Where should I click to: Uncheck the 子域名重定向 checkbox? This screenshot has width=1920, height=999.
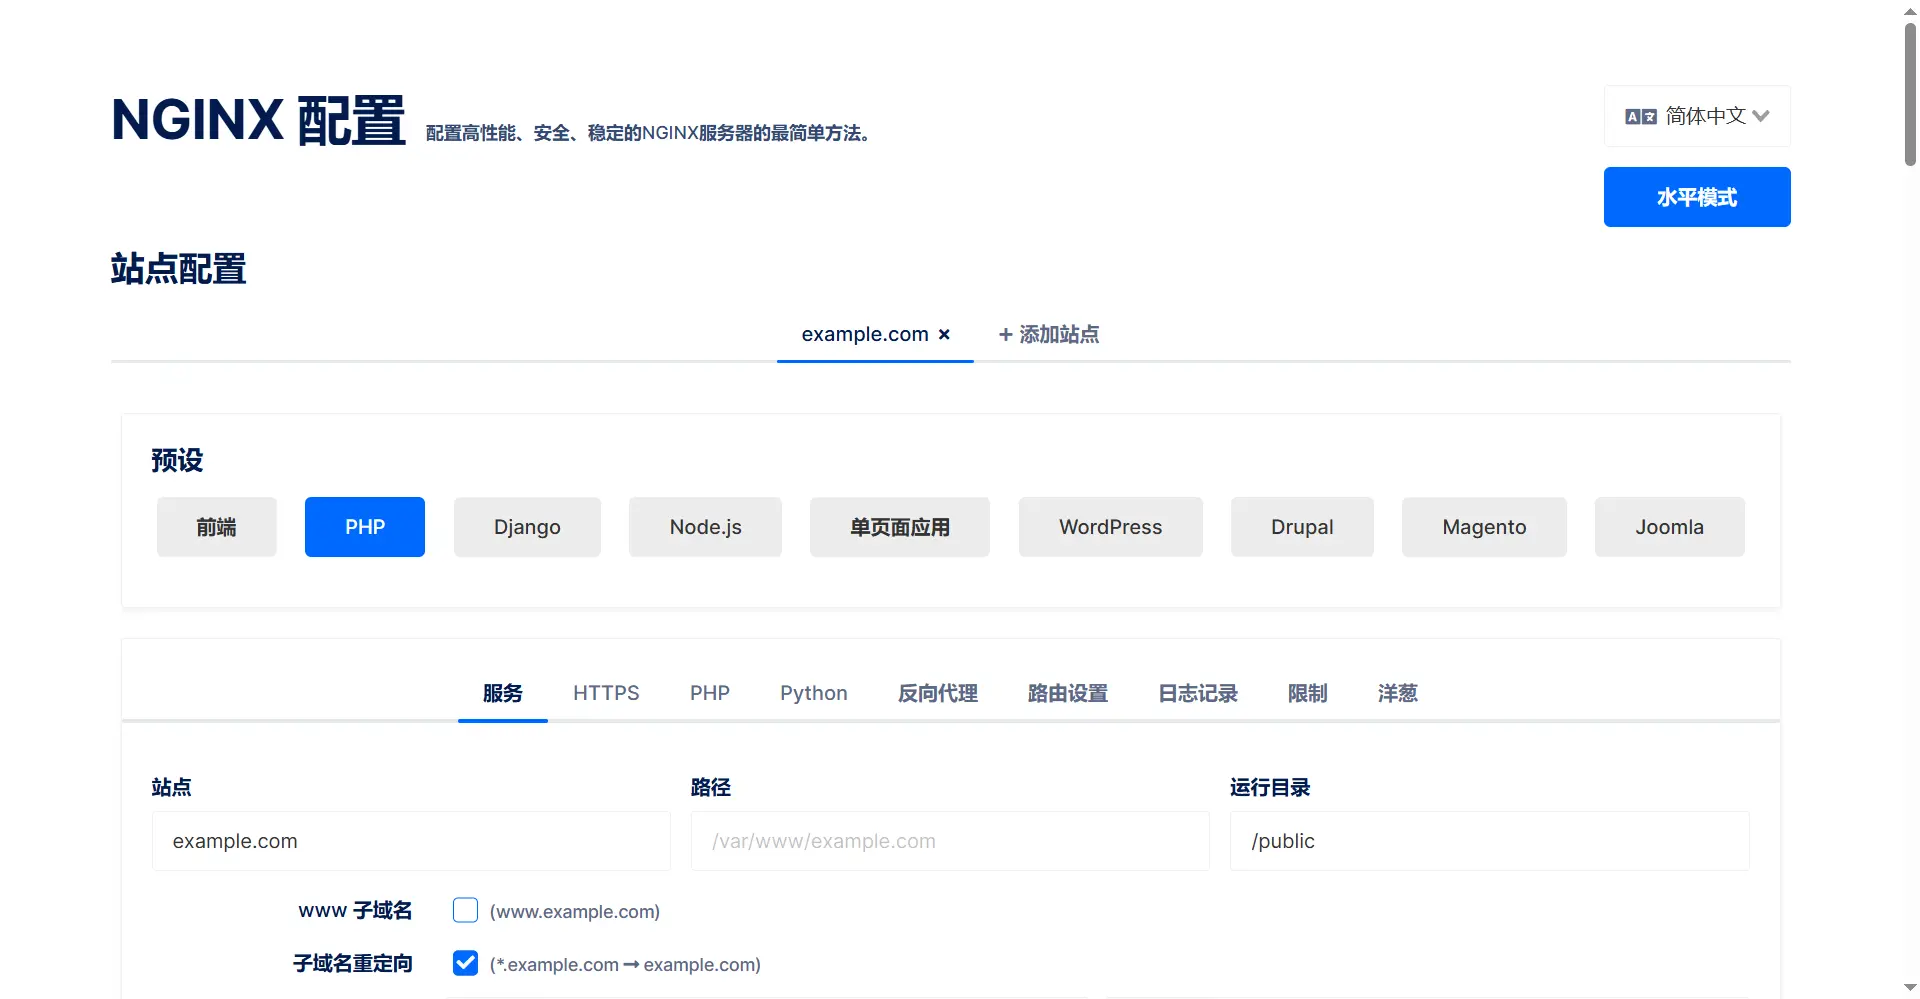[465, 963]
